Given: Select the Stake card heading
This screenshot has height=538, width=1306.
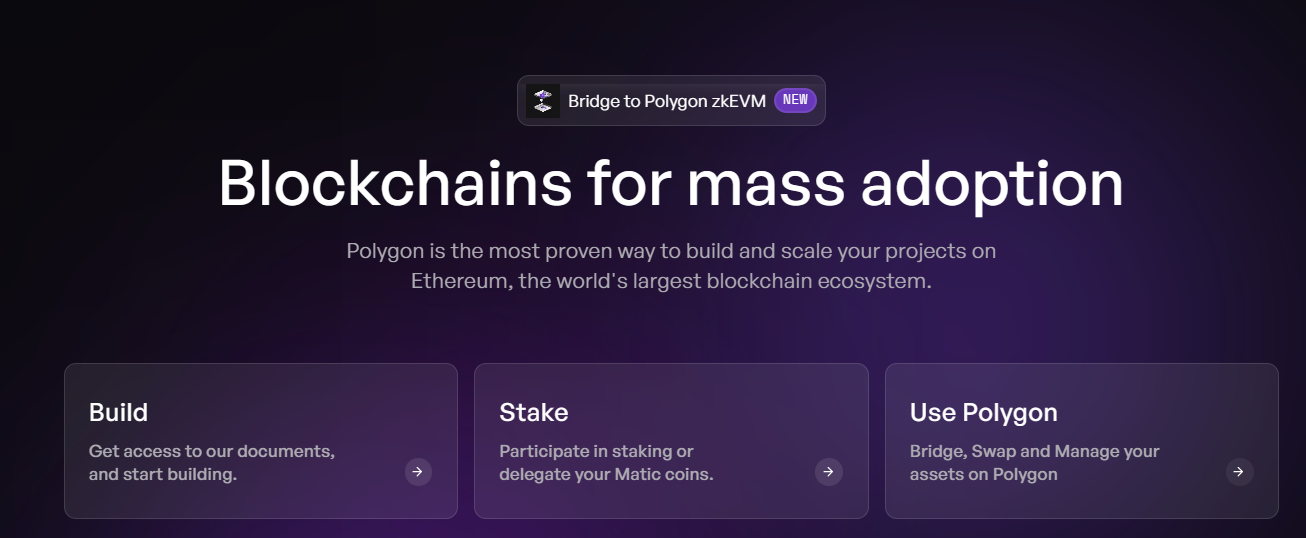Looking at the screenshot, I should pos(533,412).
